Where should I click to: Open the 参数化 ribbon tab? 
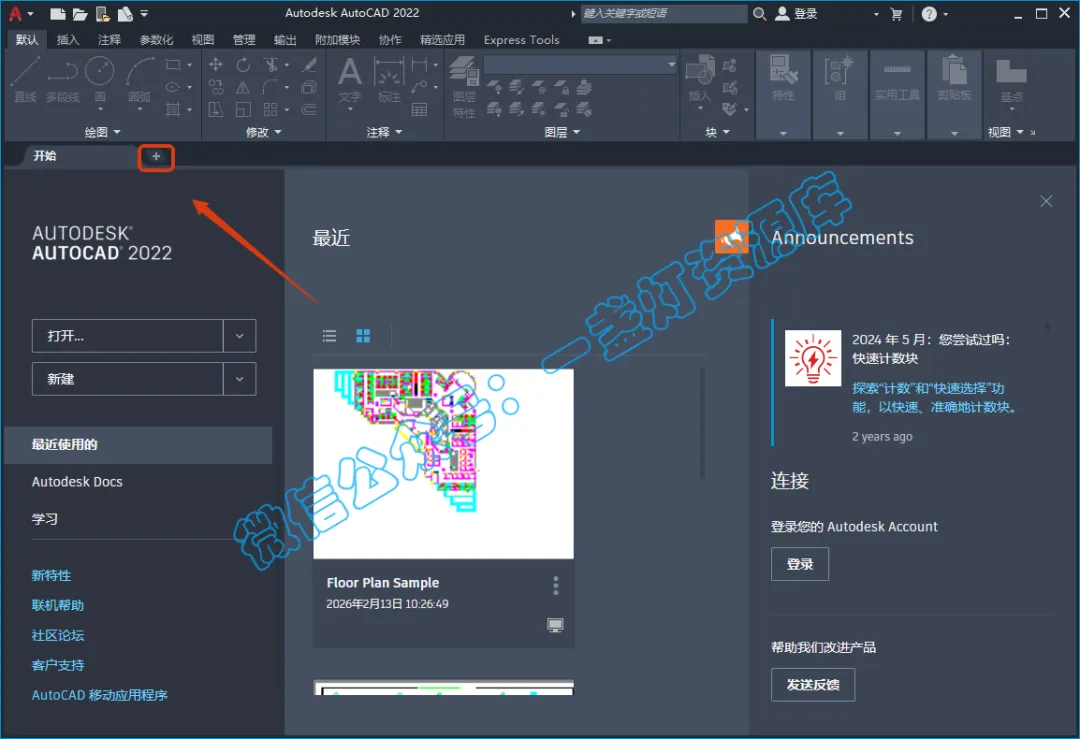click(156, 40)
